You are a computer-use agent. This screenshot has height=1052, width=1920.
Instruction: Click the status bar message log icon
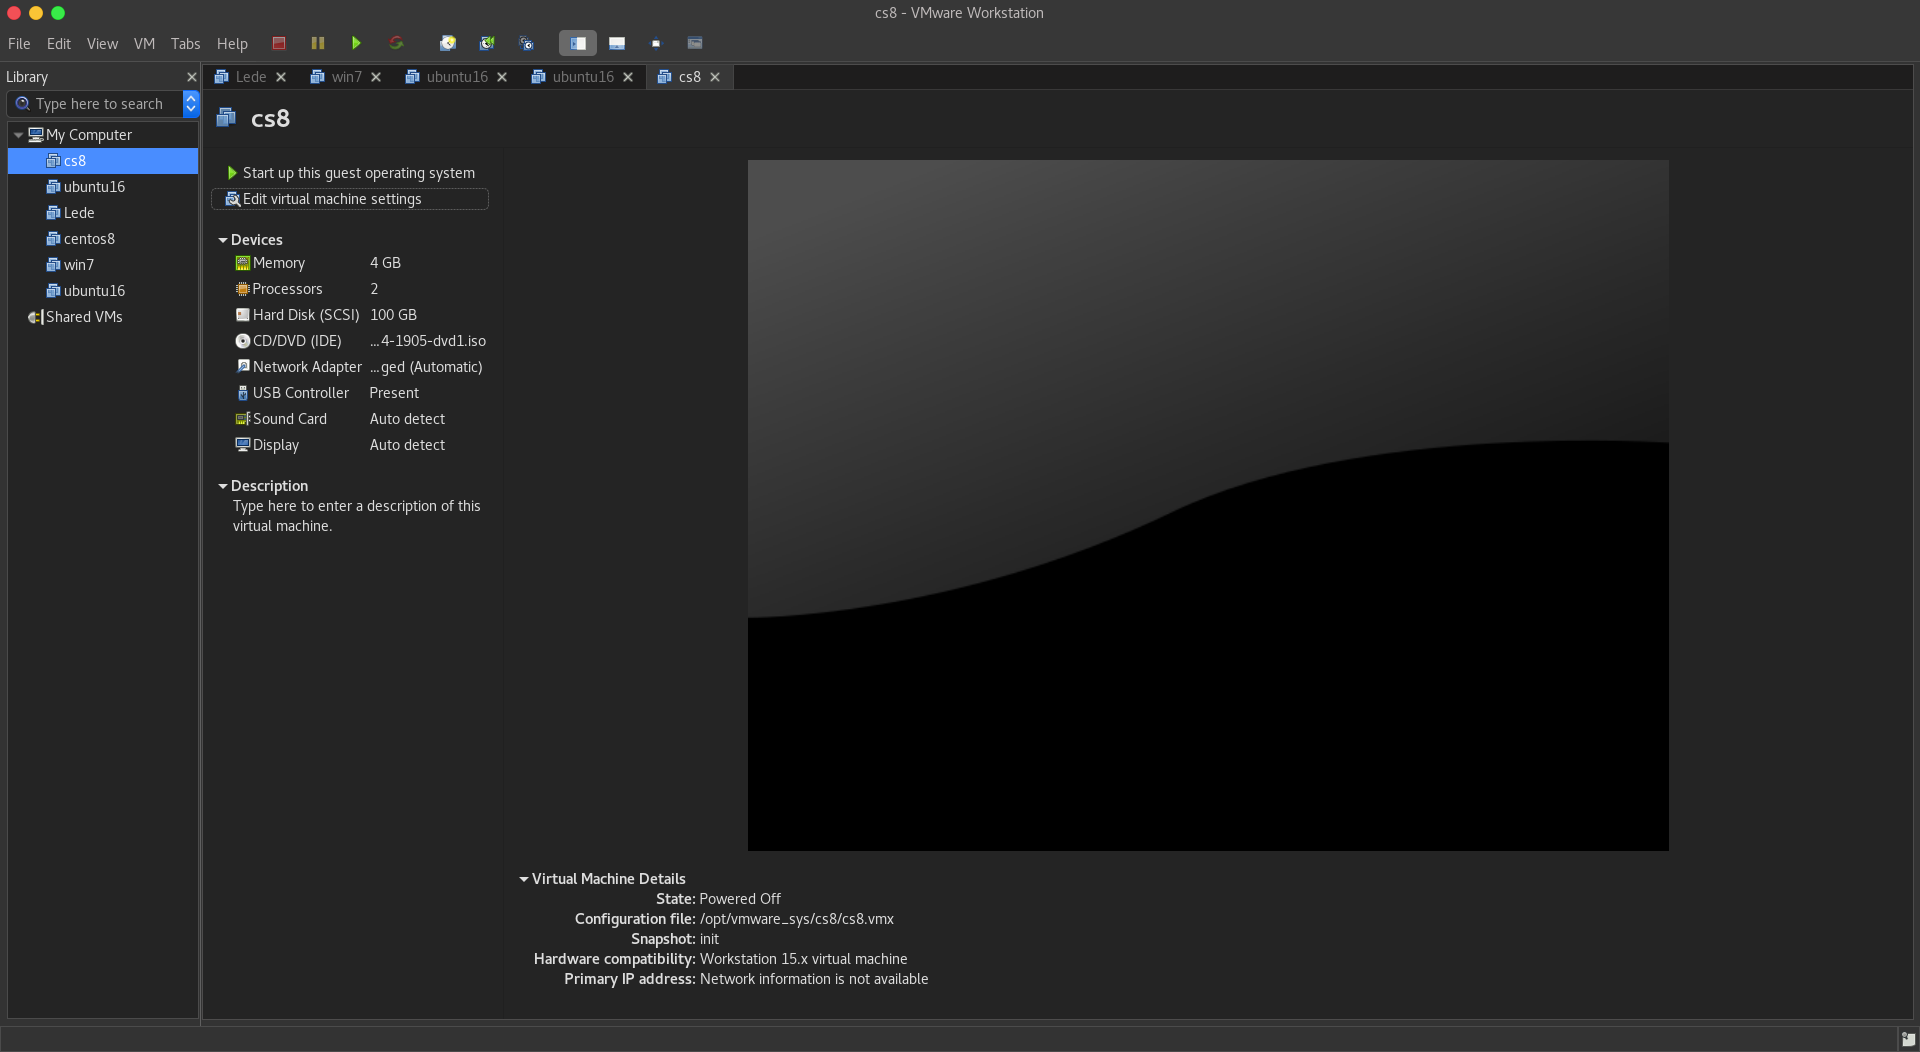click(1908, 1039)
